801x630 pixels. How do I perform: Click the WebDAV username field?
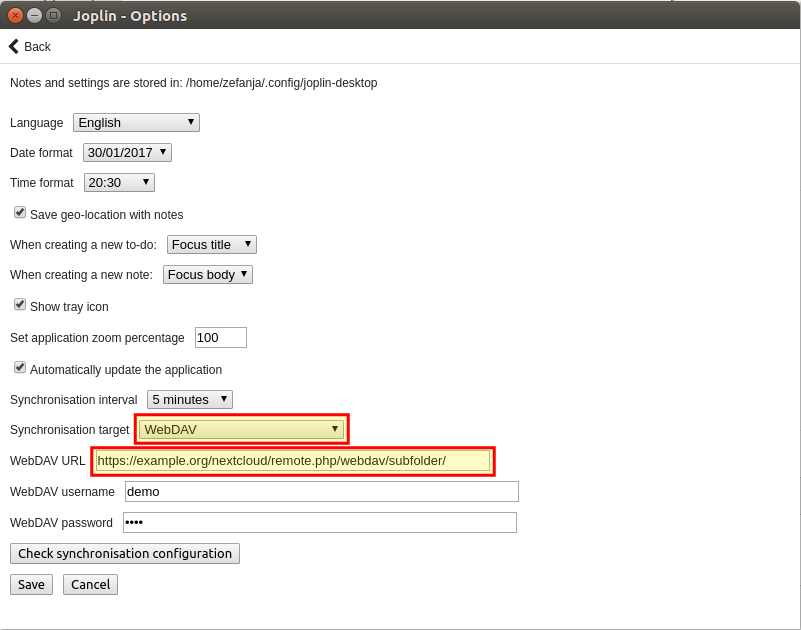[x=322, y=492]
